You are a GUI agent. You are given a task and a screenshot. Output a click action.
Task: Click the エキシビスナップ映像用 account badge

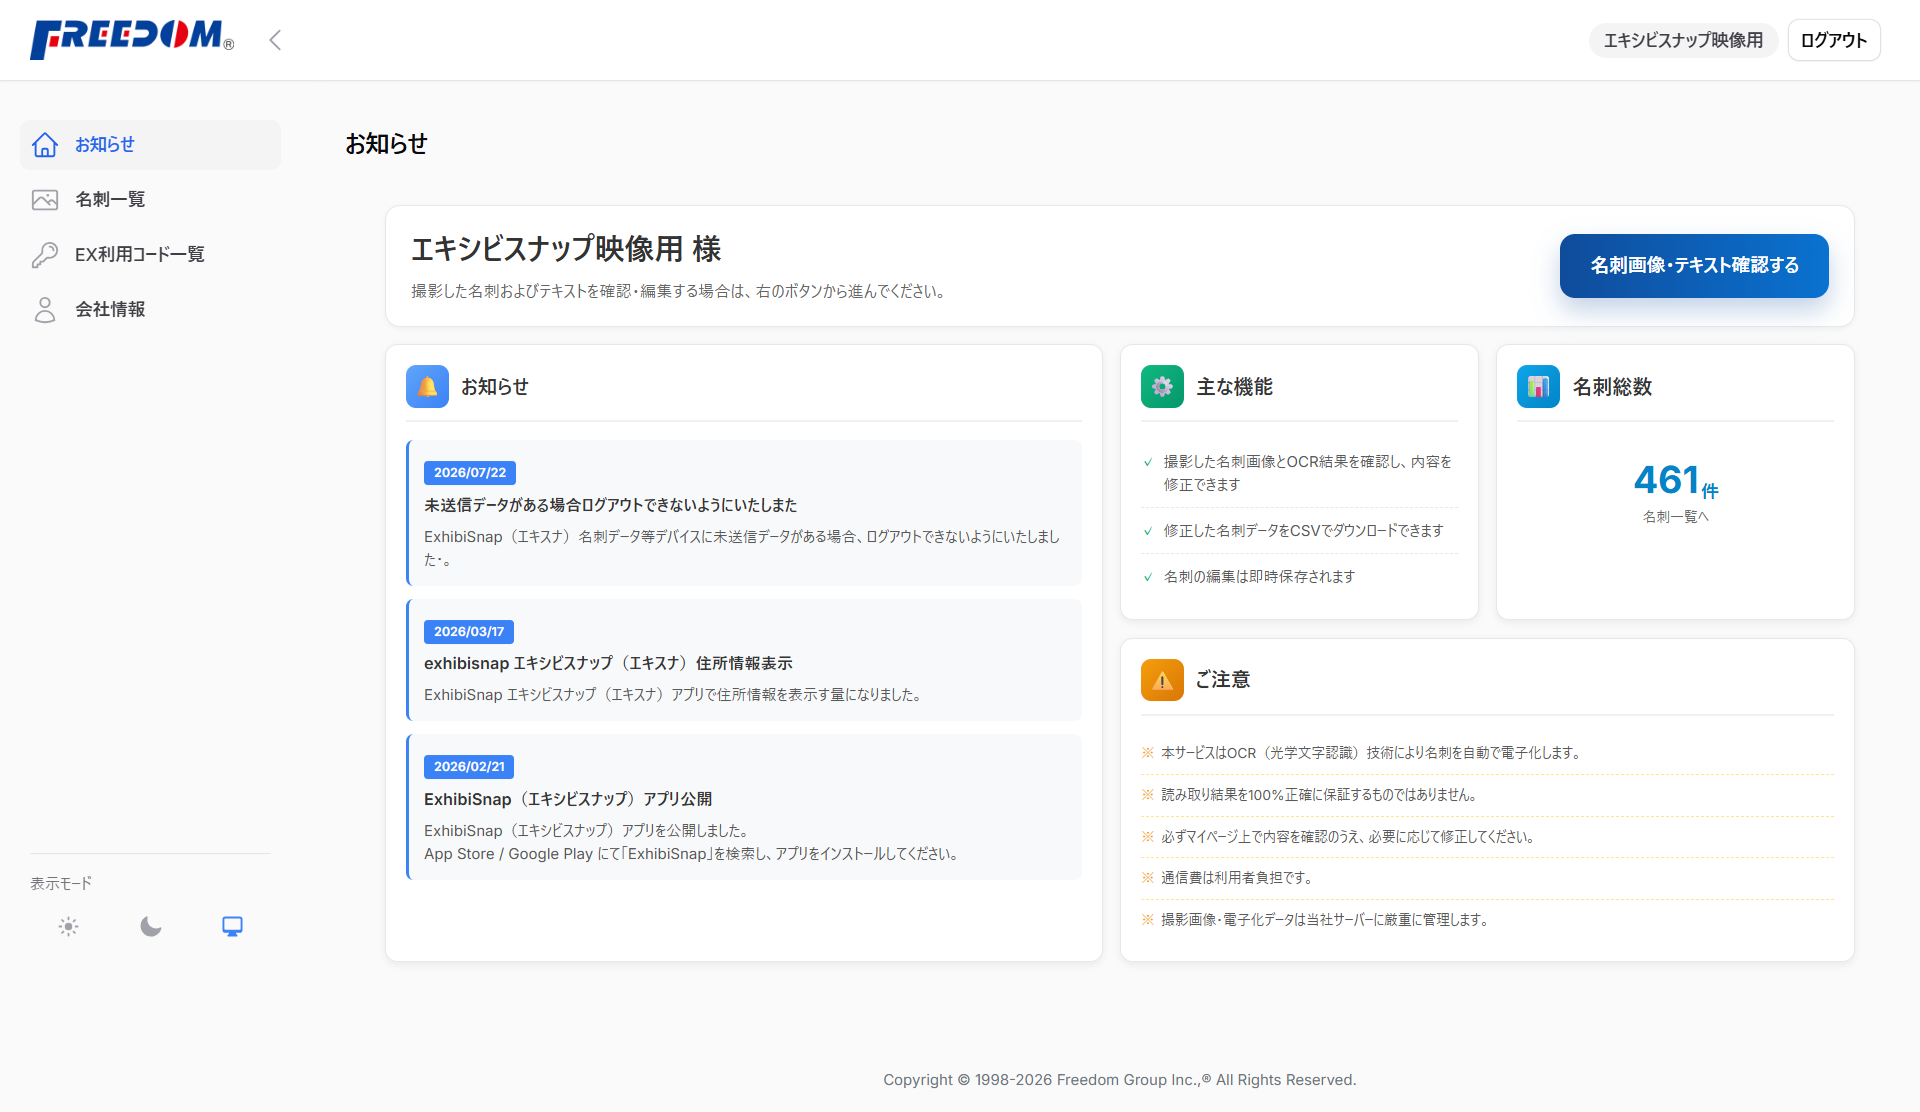[x=1682, y=40]
